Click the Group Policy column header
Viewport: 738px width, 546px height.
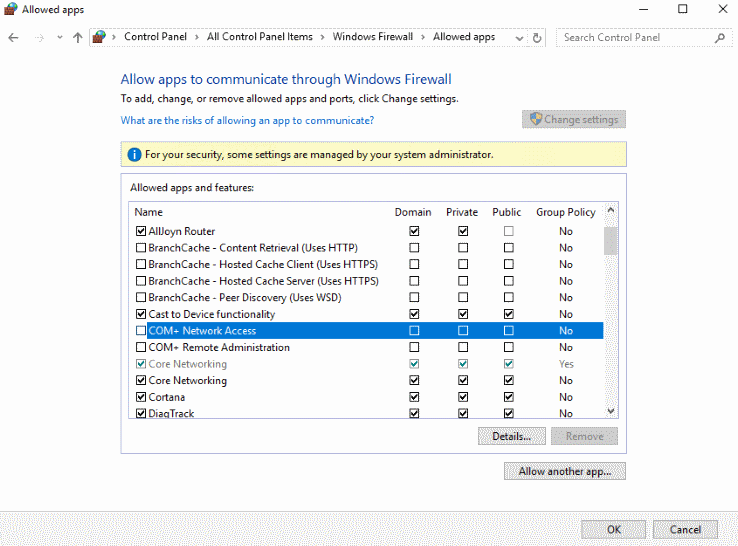[566, 212]
